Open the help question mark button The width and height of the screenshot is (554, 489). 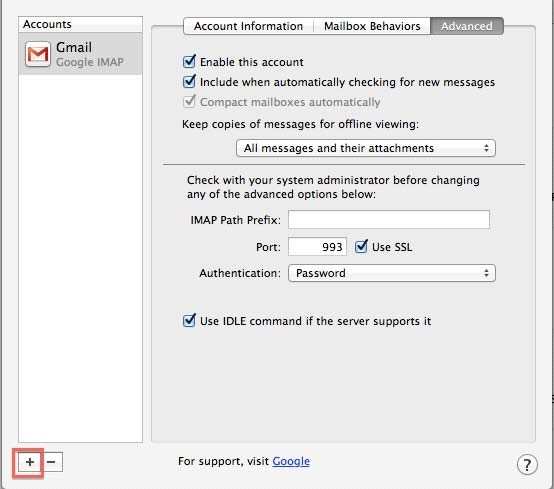527,465
